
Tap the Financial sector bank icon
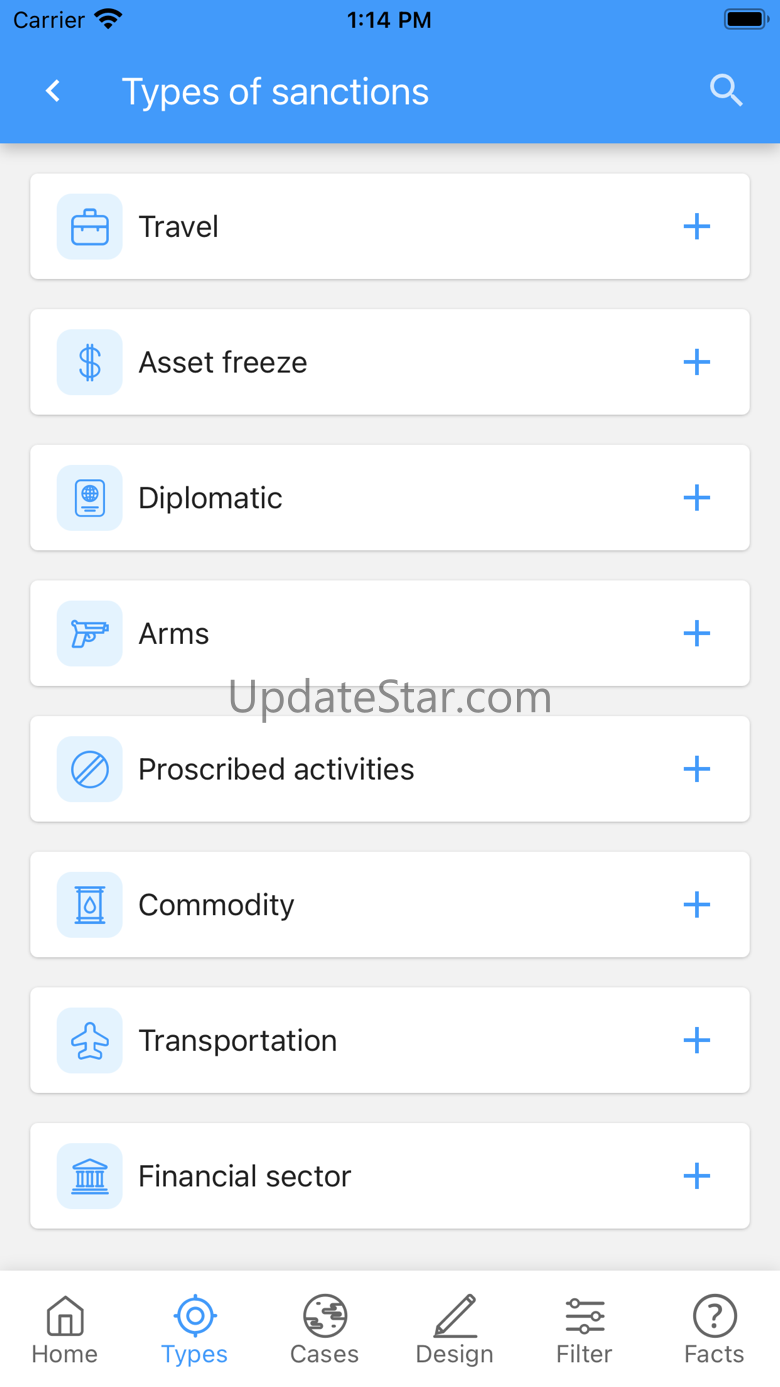[90, 1176]
